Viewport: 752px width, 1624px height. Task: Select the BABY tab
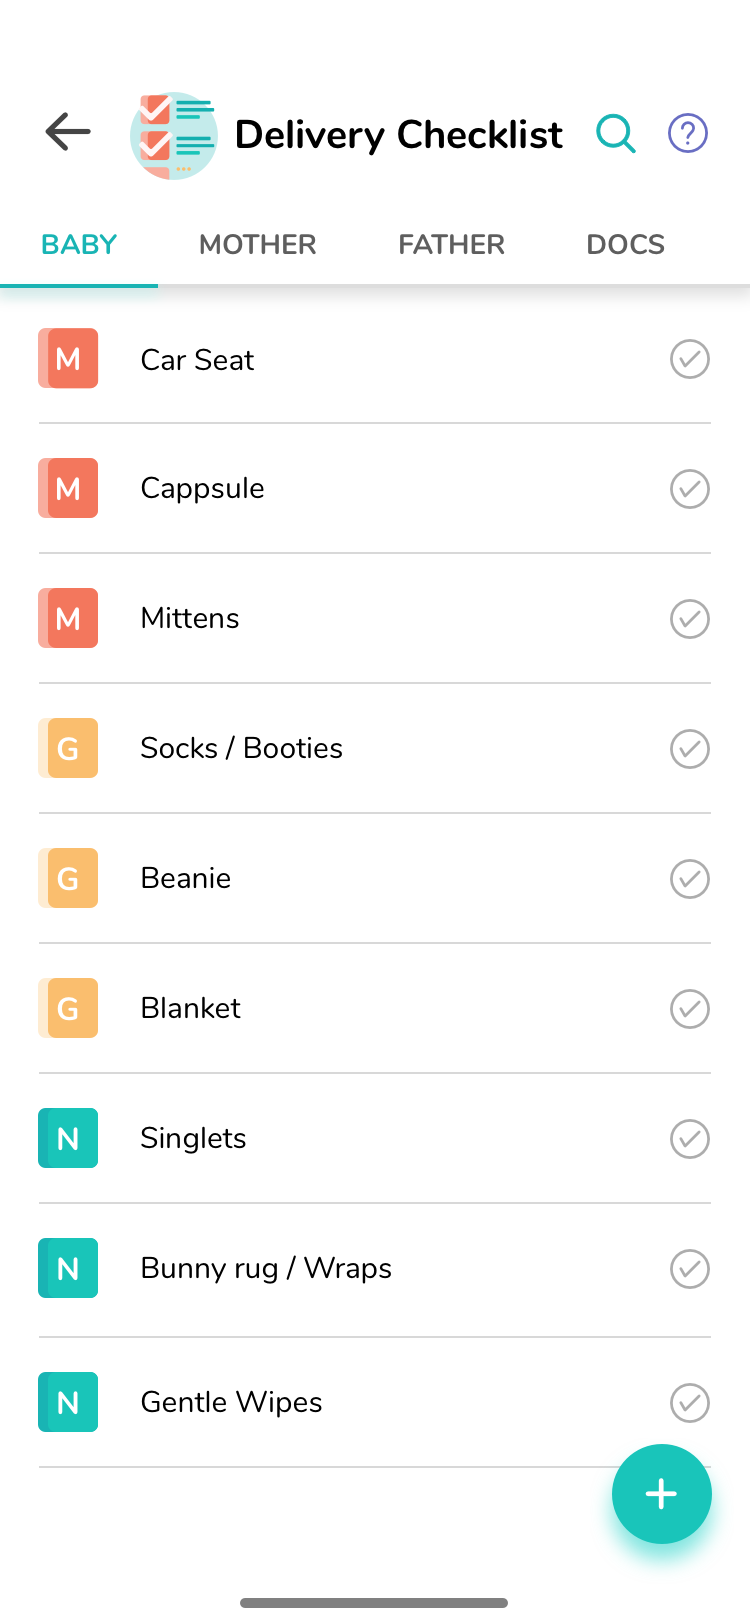point(79,245)
